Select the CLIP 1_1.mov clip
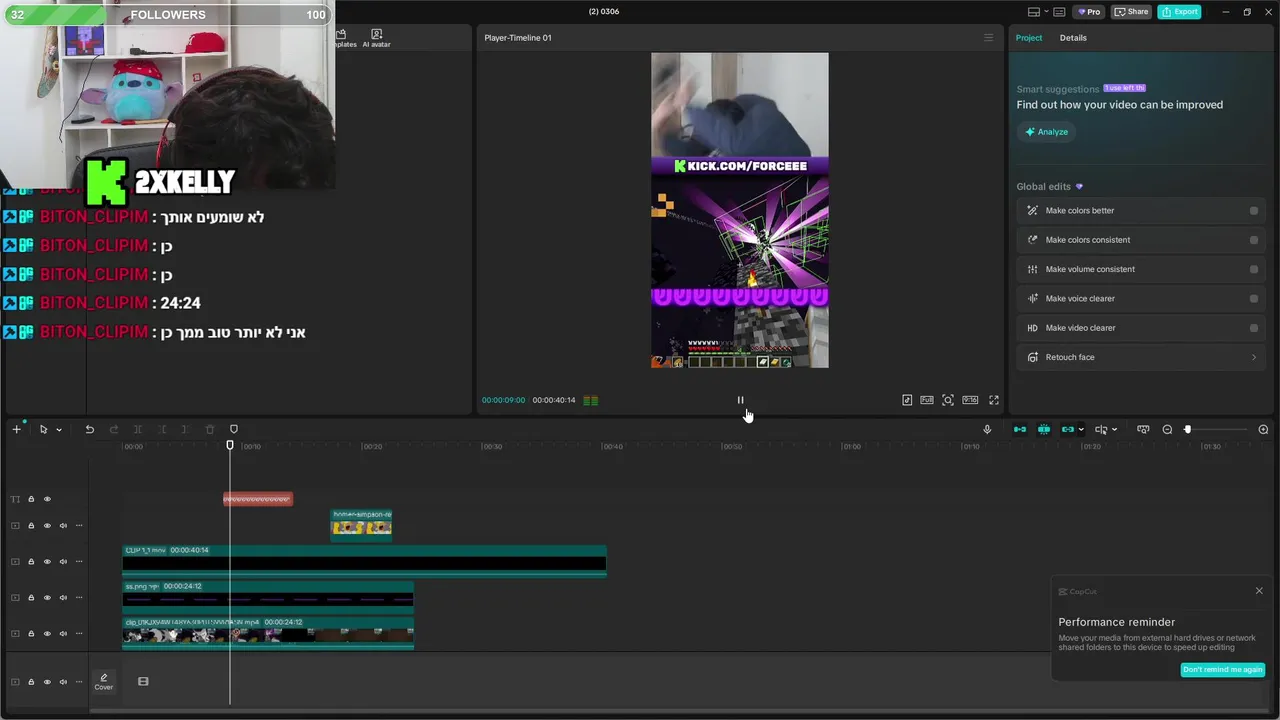This screenshot has height=720, width=1280. [x=364, y=561]
